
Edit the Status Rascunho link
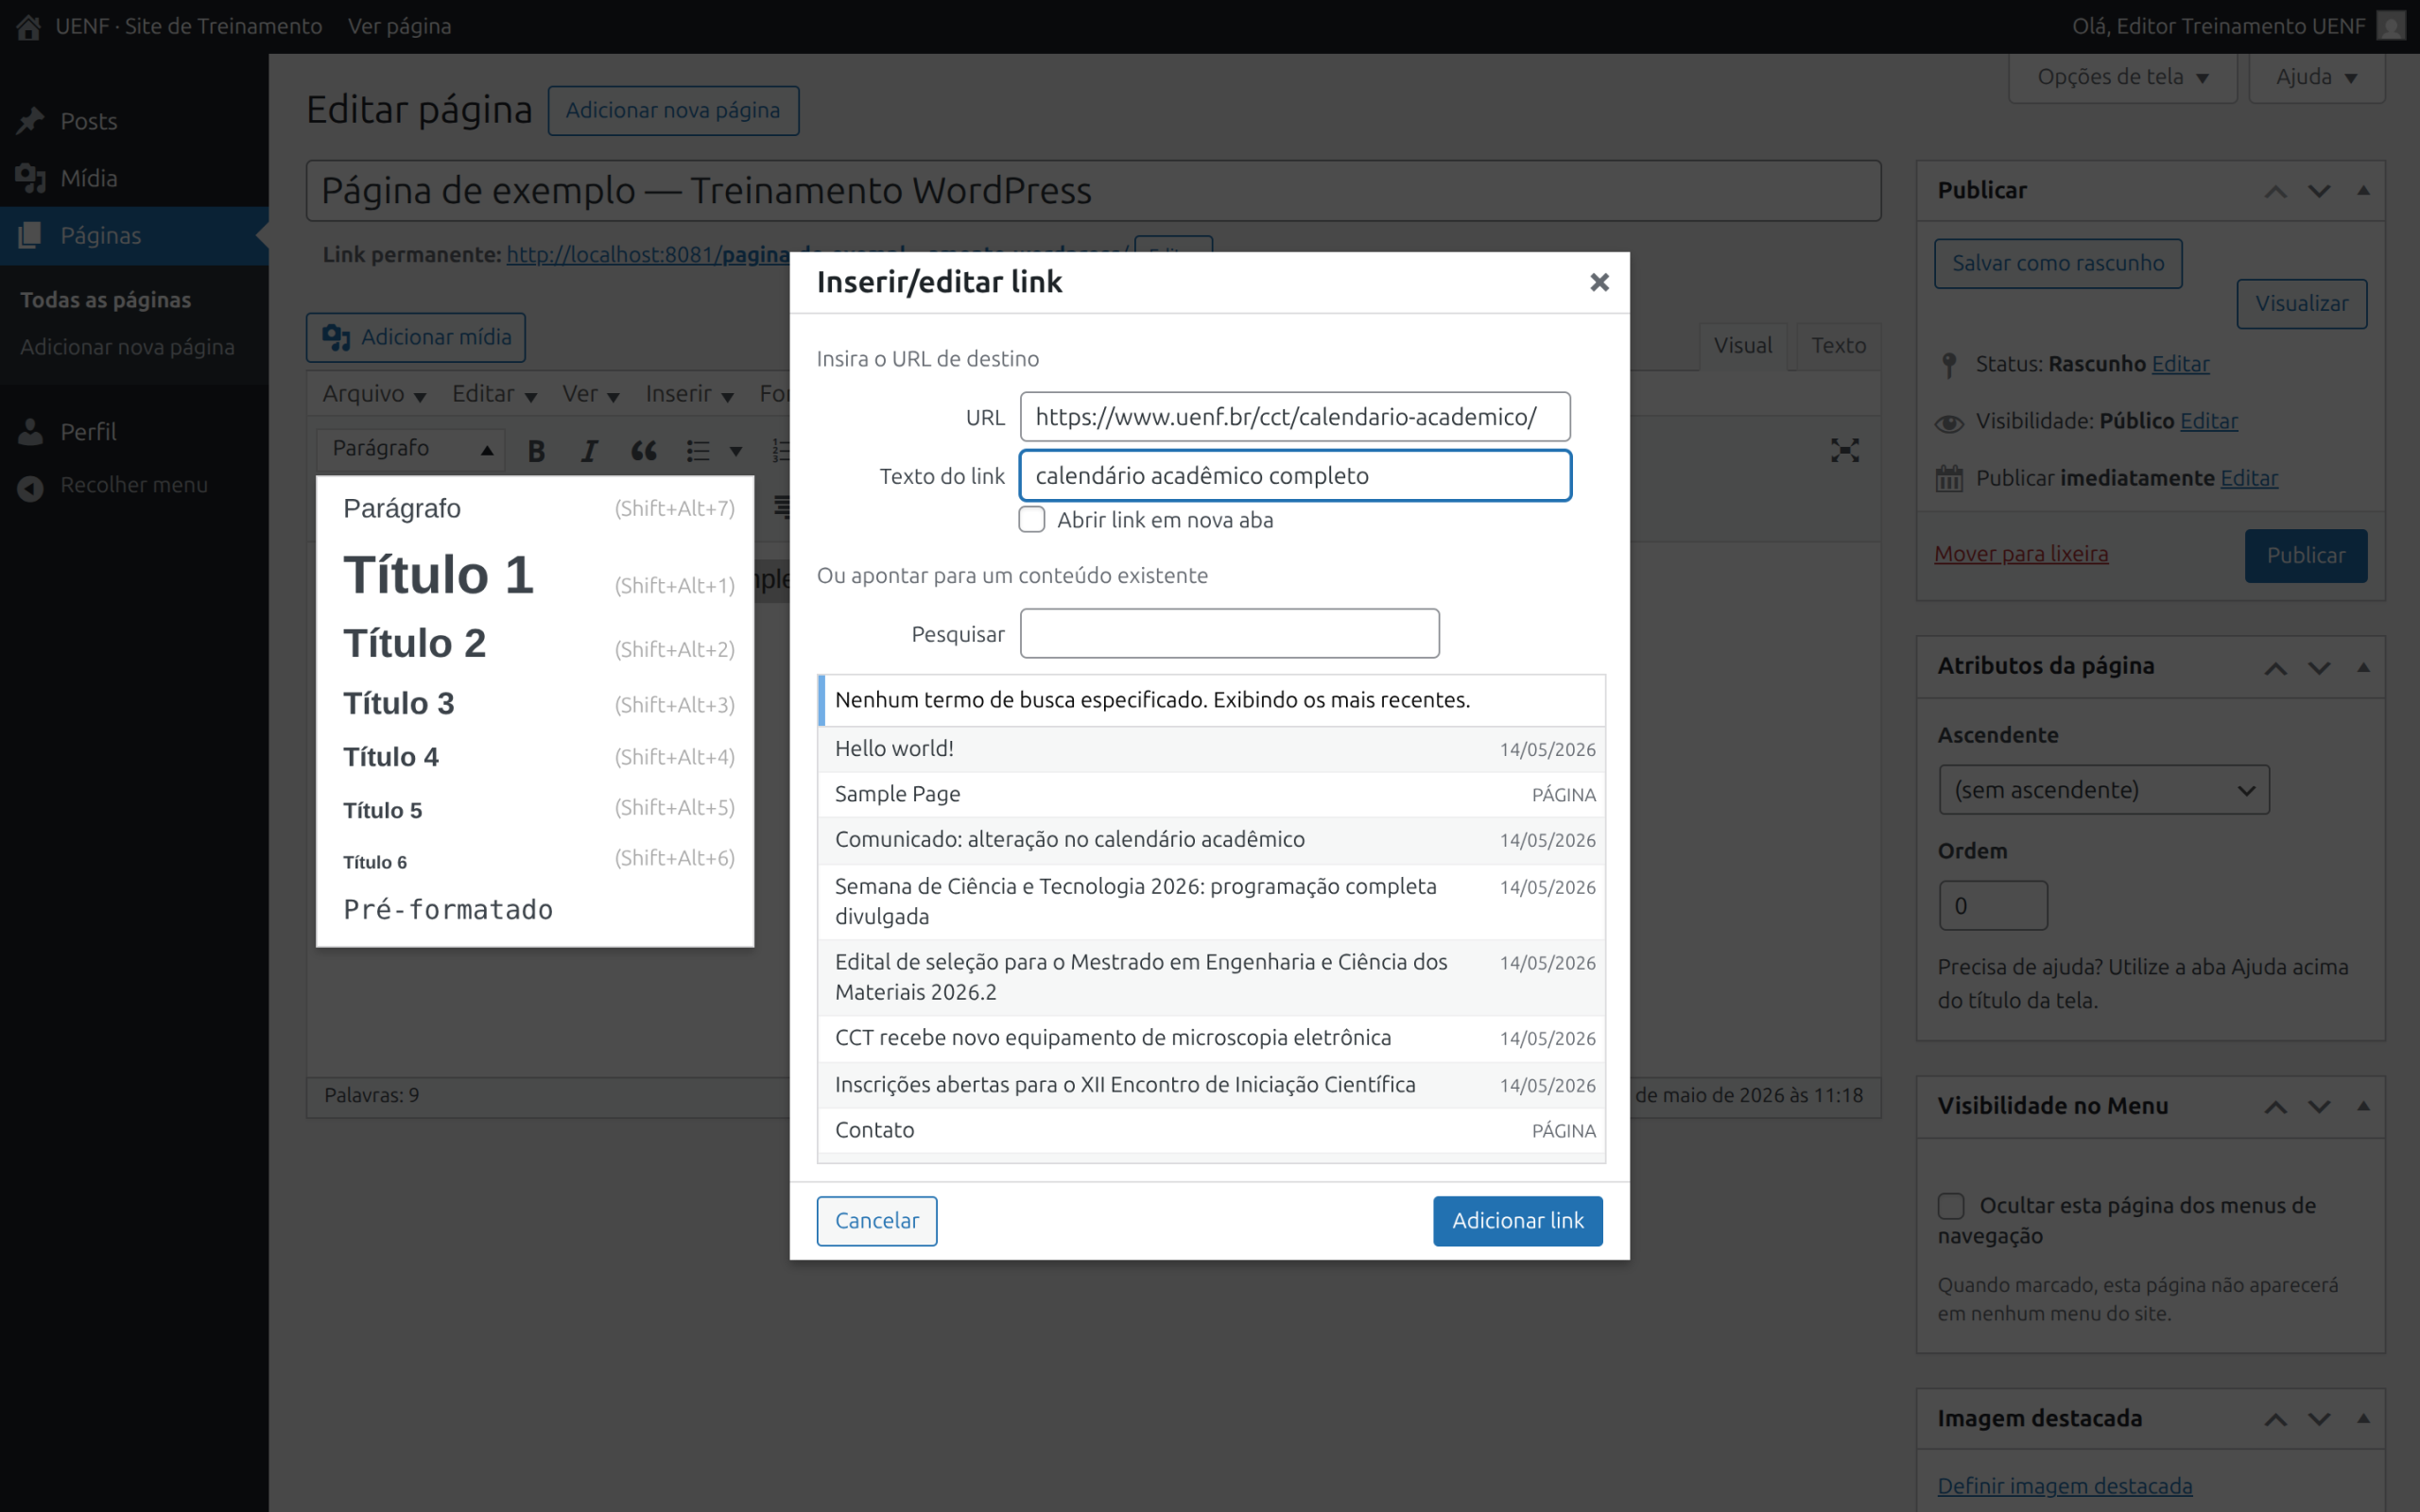[x=2180, y=364]
